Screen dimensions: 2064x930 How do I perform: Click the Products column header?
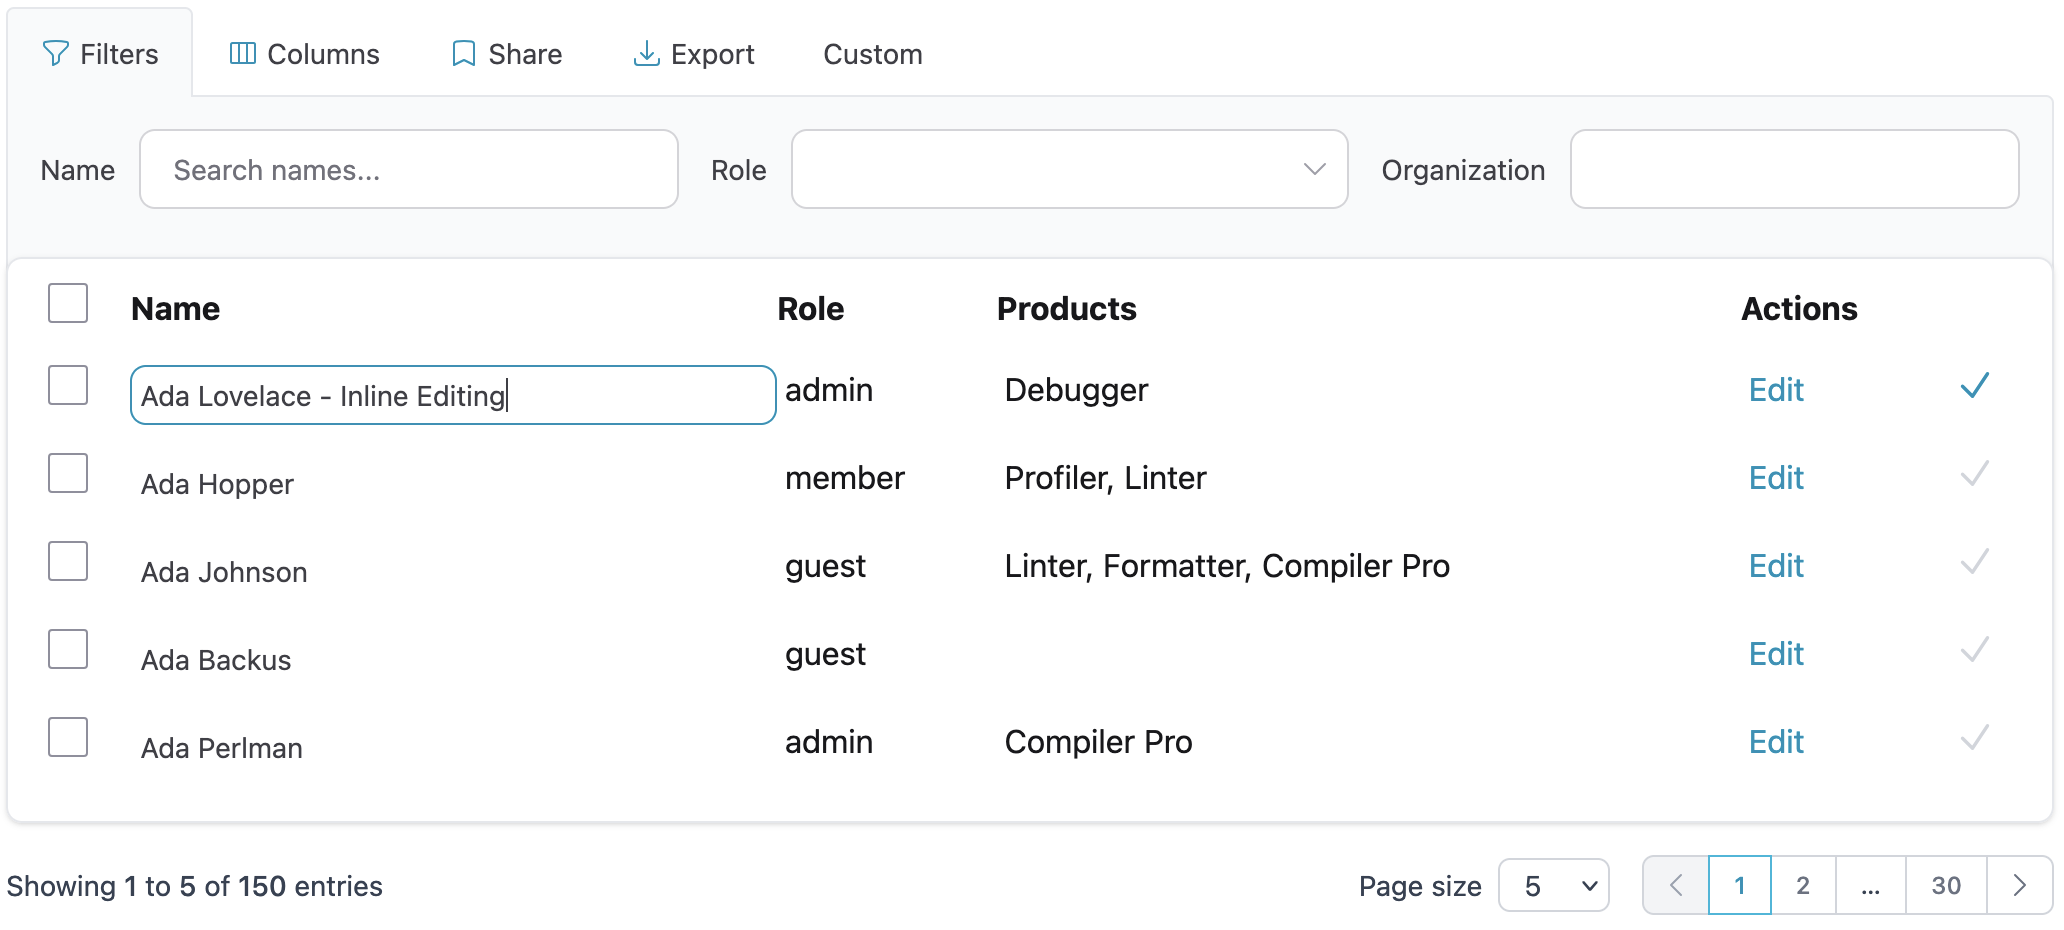coord(1067,308)
